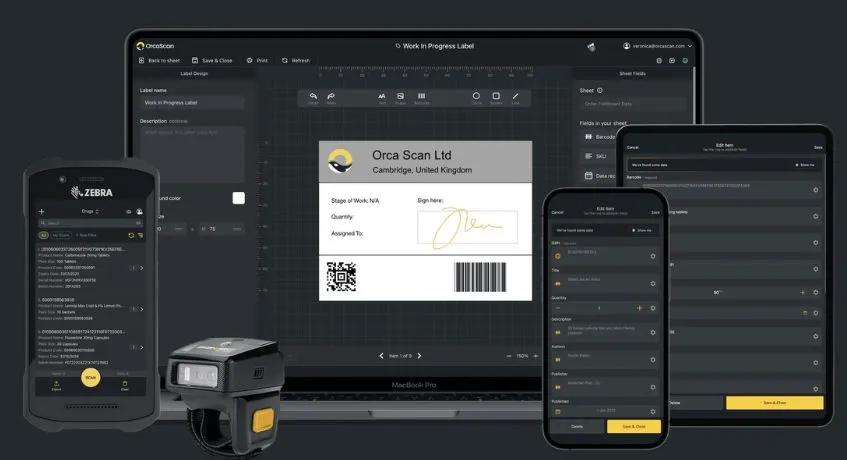Tap Save at top of phone

click(x=655, y=212)
